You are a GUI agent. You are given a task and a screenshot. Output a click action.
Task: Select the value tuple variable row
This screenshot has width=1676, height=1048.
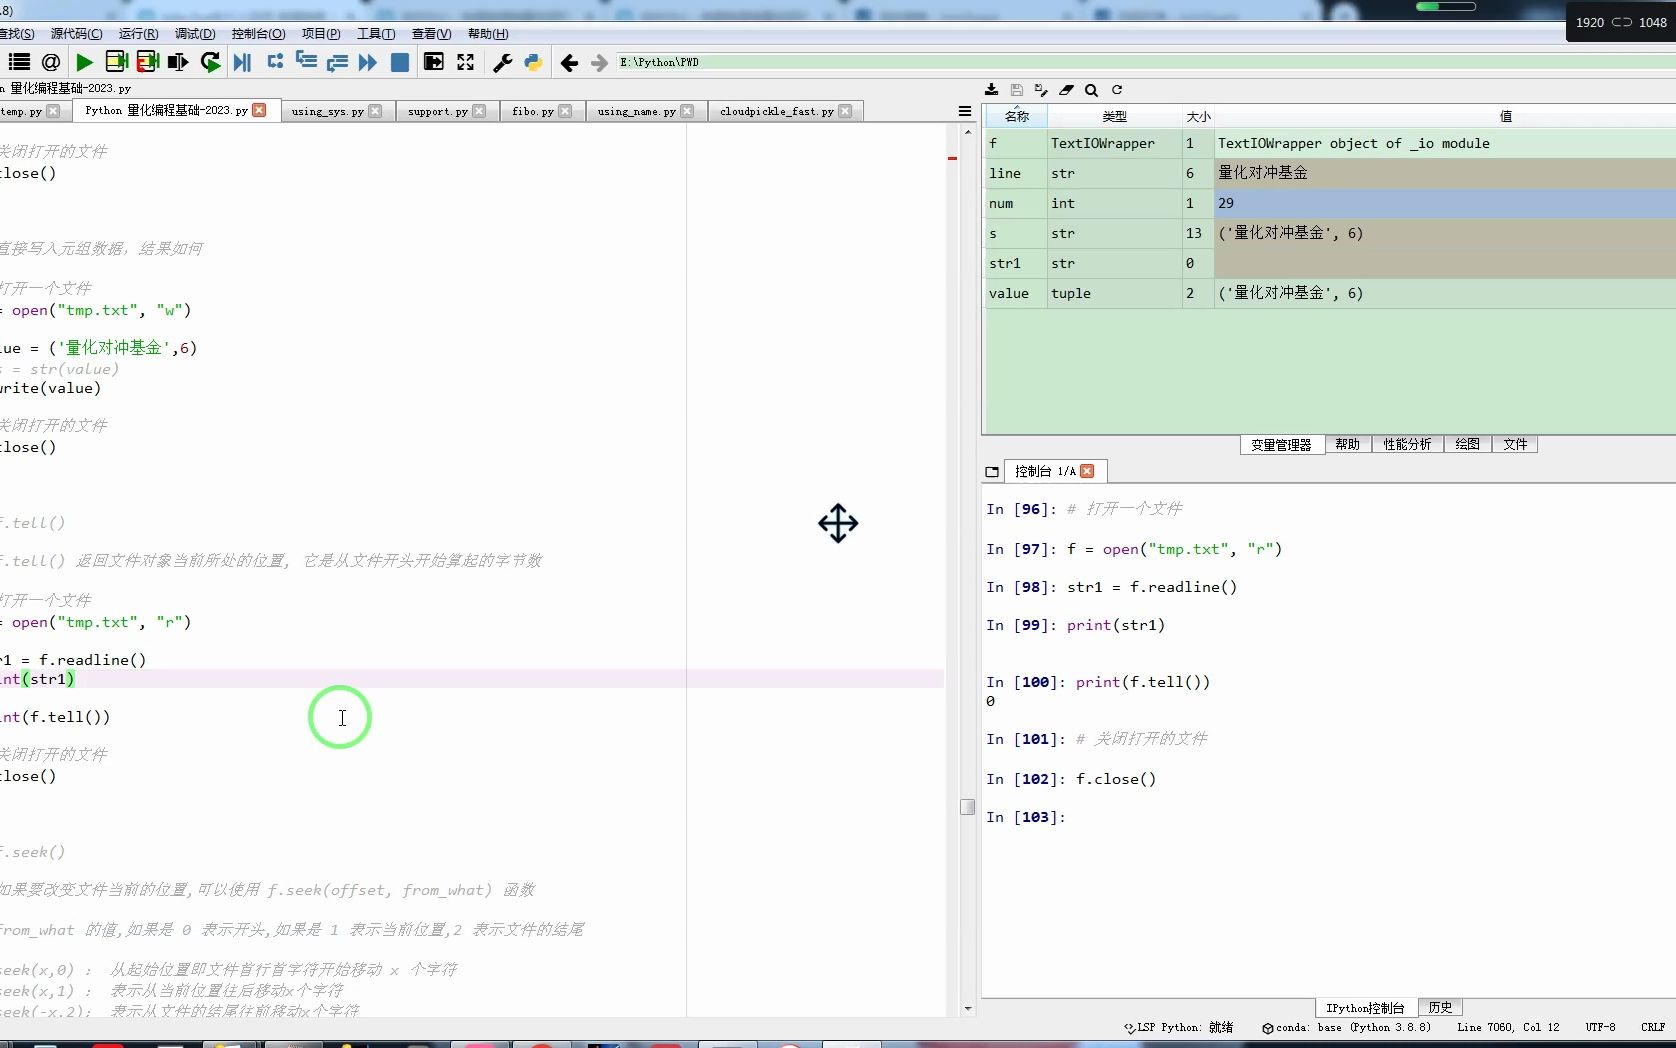(1330, 293)
